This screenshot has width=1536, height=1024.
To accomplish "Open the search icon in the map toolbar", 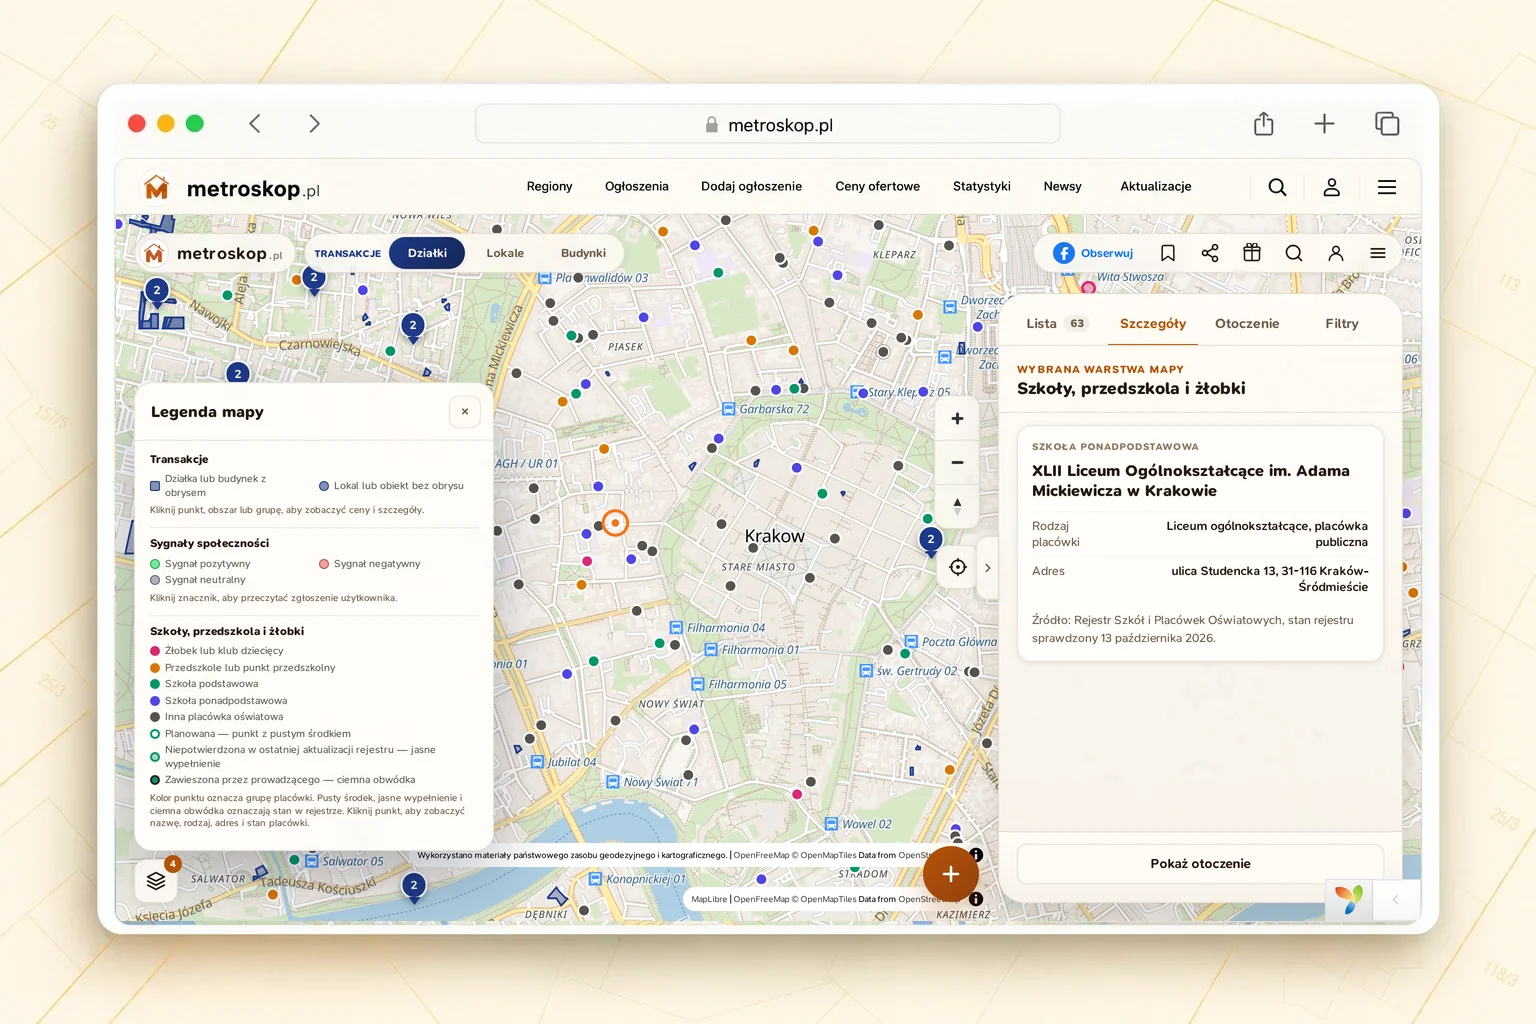I will point(1294,253).
